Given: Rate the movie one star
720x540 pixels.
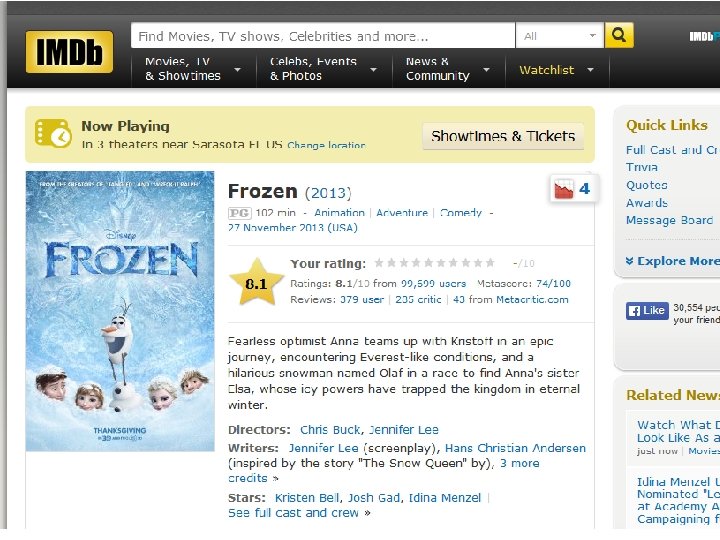Looking at the screenshot, I should click(x=379, y=263).
